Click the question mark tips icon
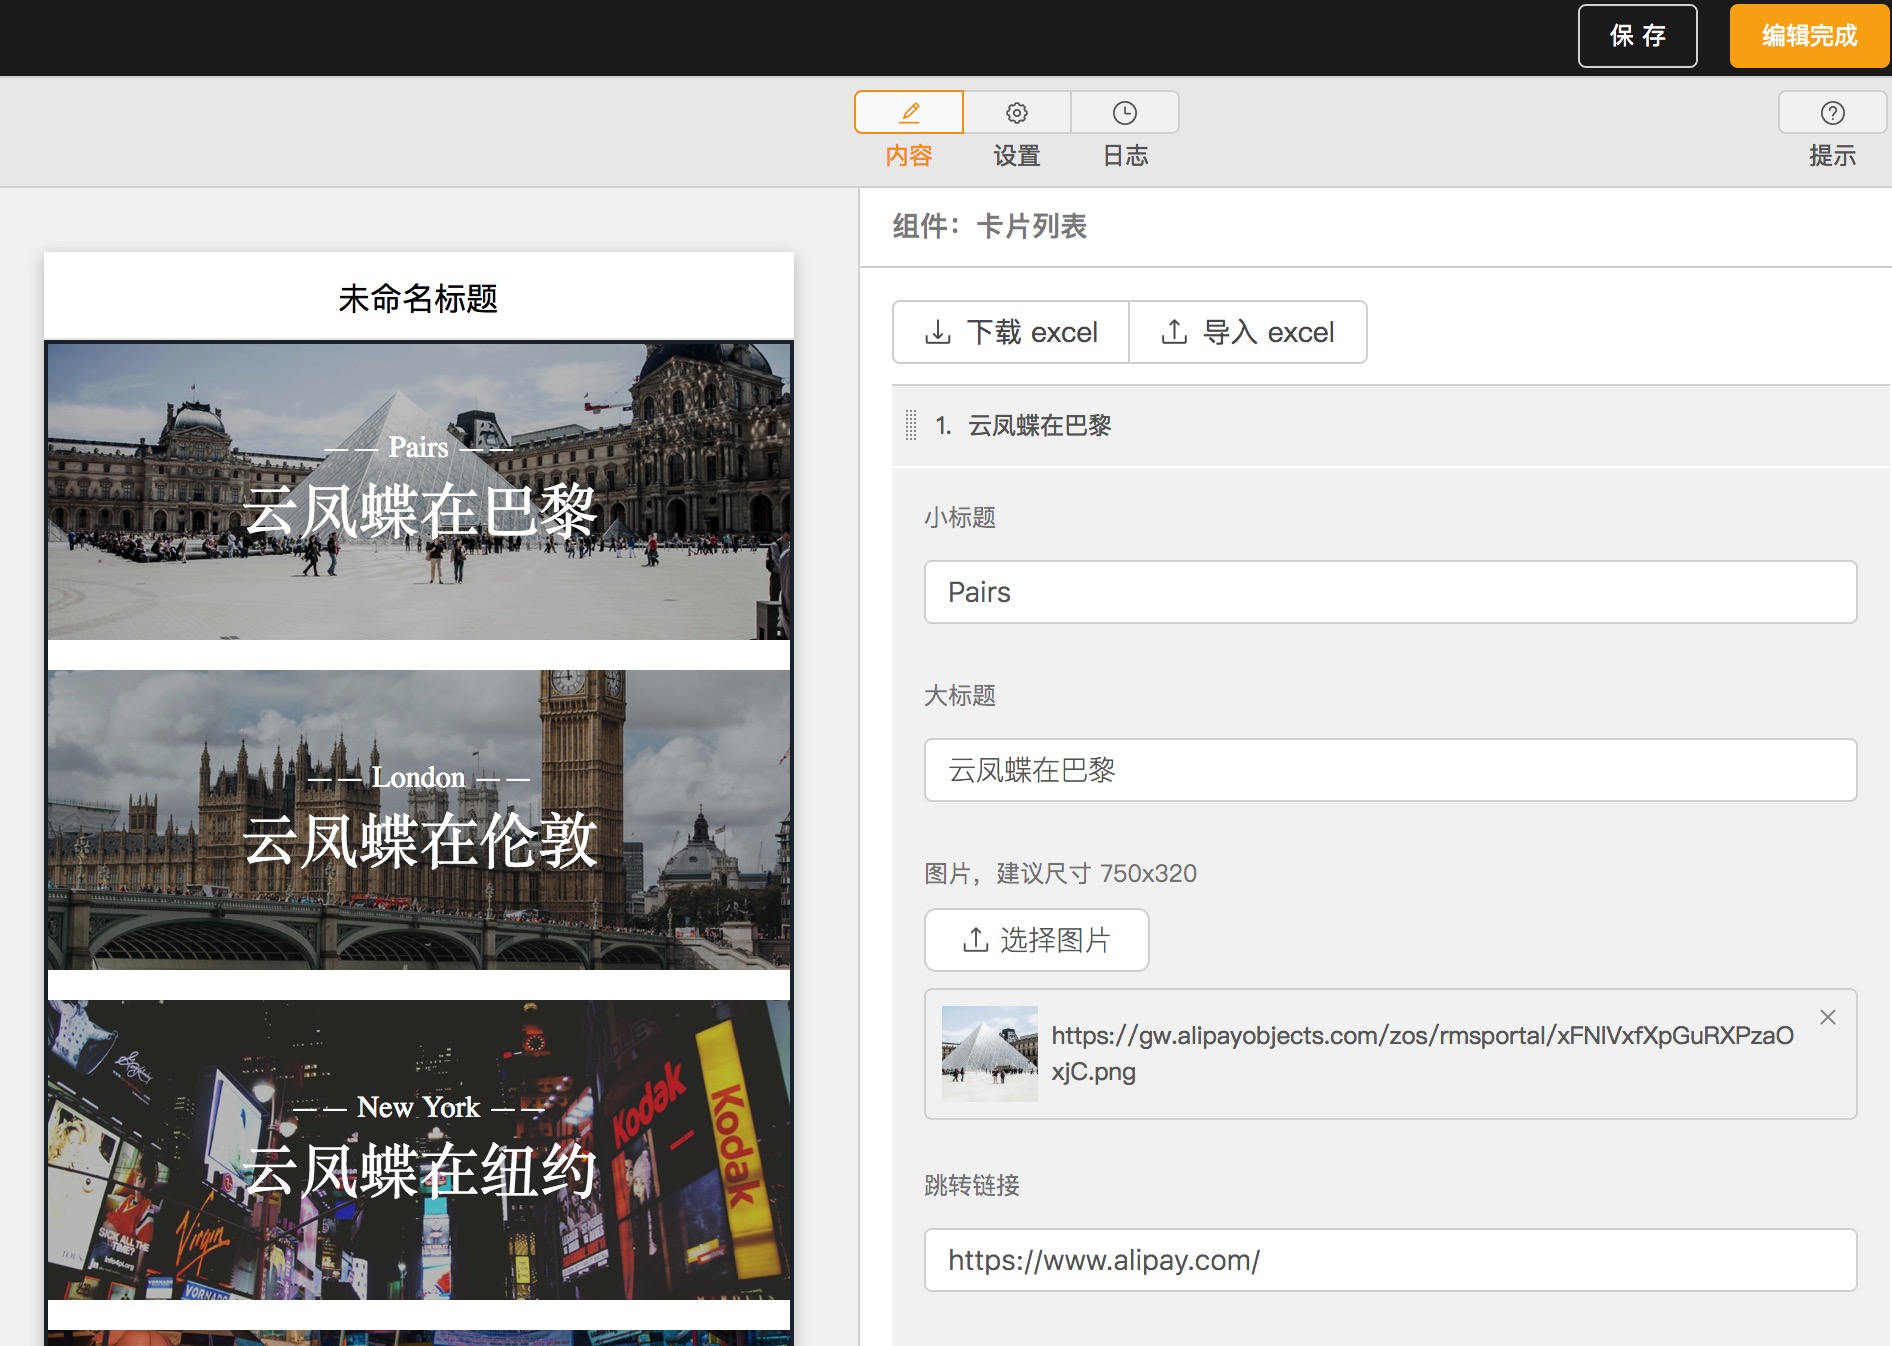The image size is (1892, 1346). point(1832,112)
